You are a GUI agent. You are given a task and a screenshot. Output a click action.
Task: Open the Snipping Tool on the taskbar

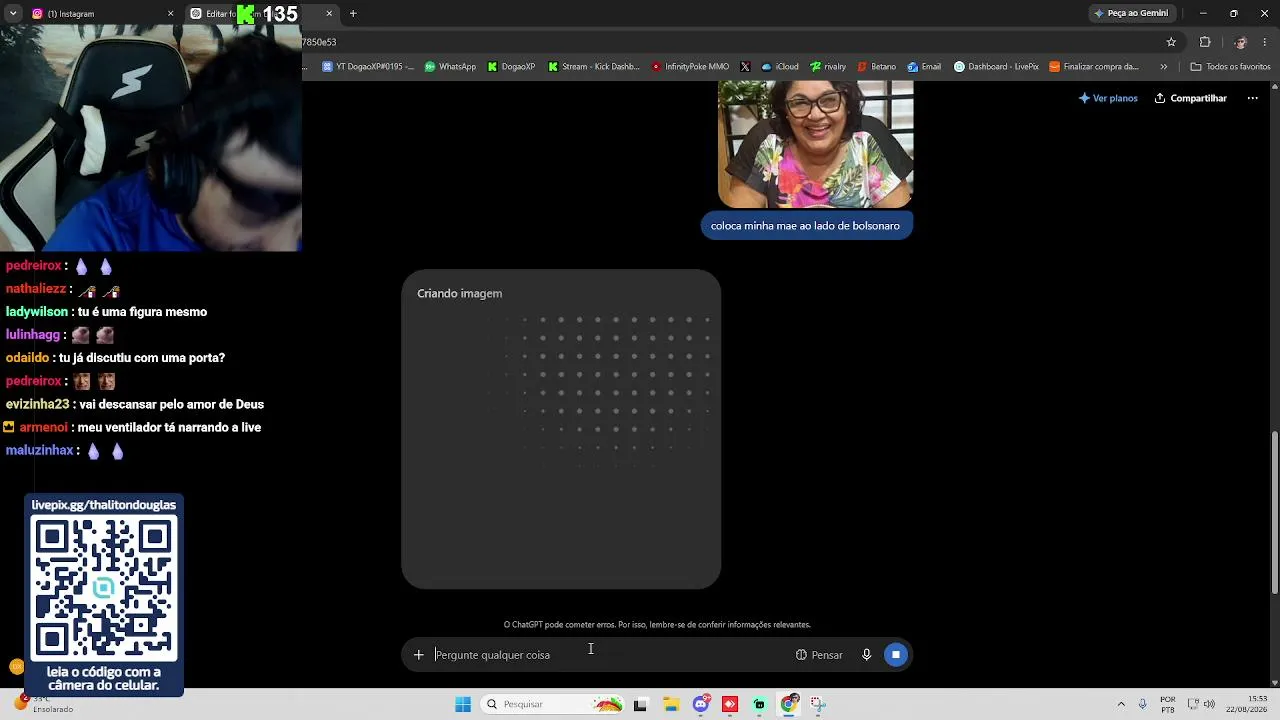818,704
